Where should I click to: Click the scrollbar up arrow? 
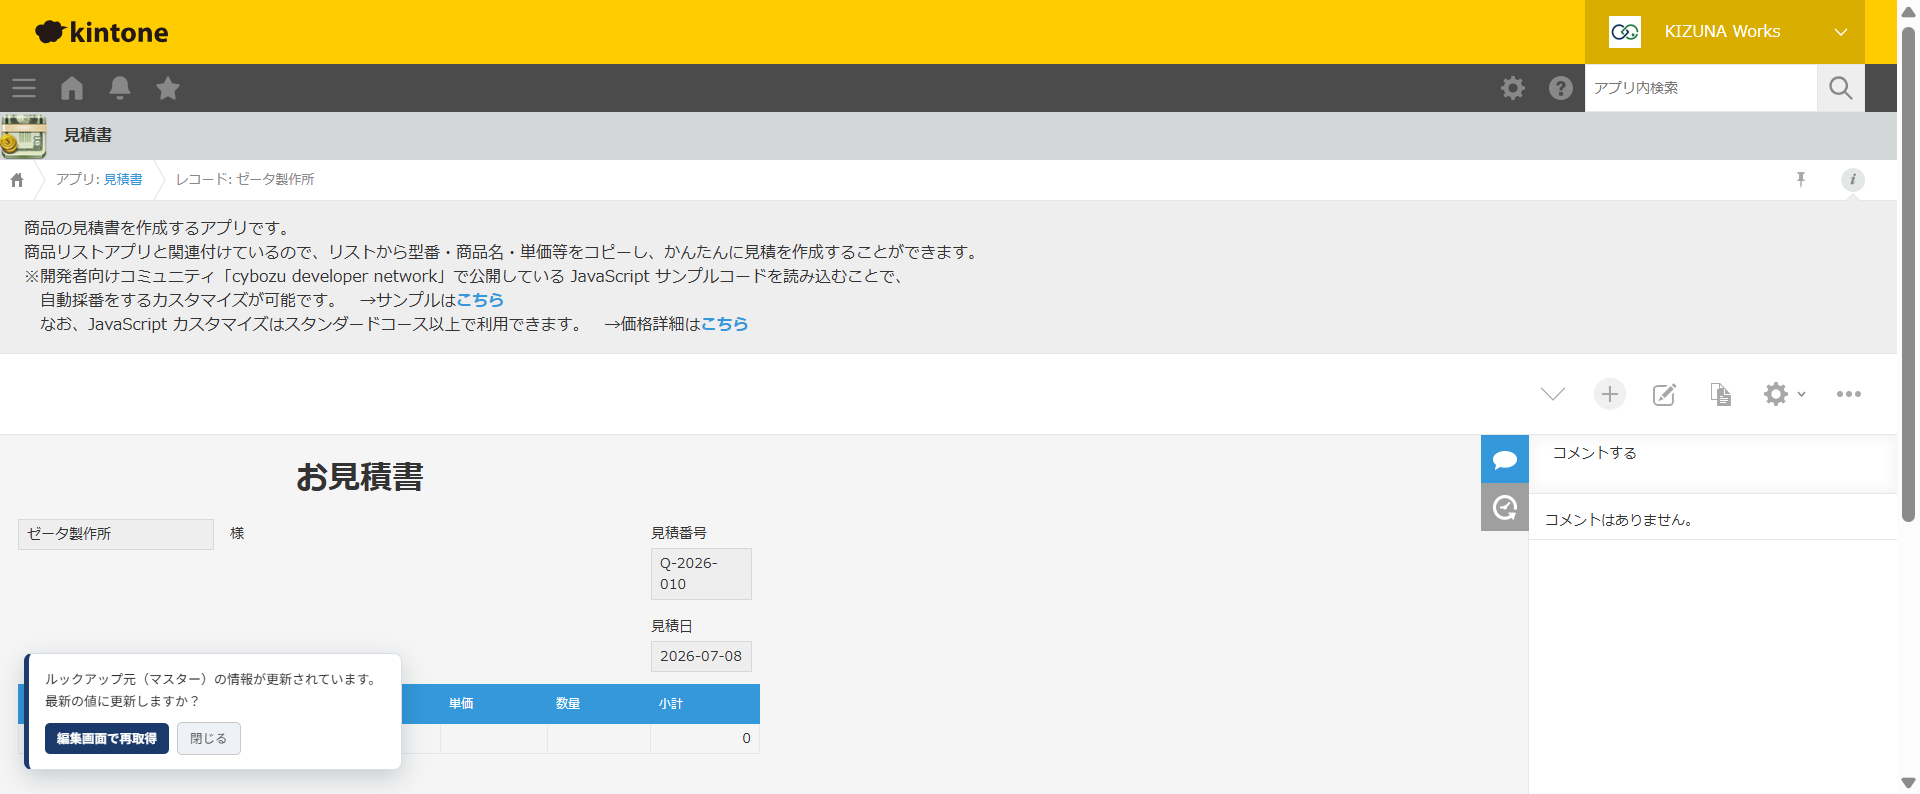1908,11
